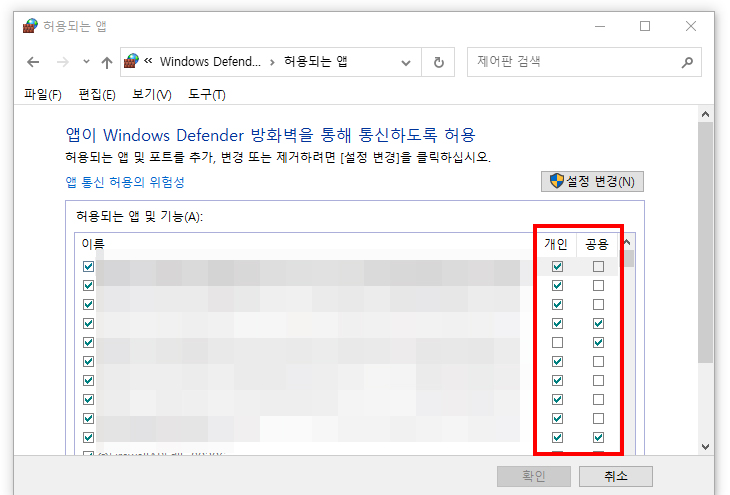Minimize the 허용되는 앱 window
The image size is (730, 495).
point(600,26)
